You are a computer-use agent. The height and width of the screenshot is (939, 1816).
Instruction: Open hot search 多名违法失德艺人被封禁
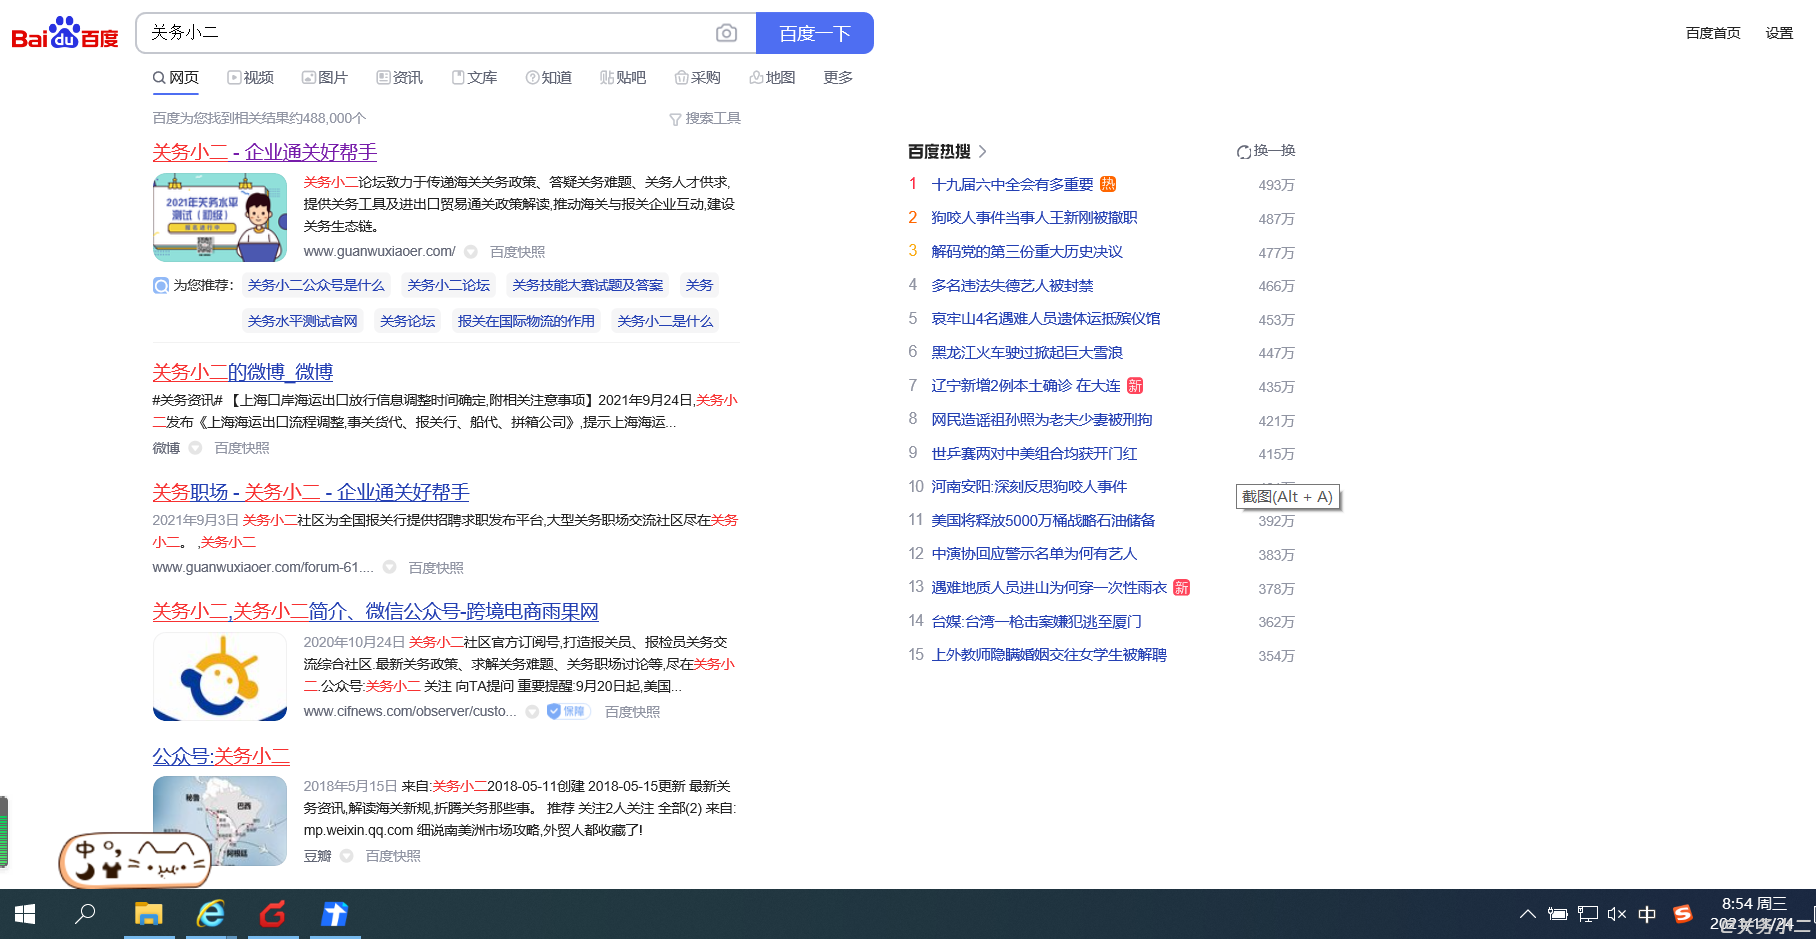click(1012, 286)
